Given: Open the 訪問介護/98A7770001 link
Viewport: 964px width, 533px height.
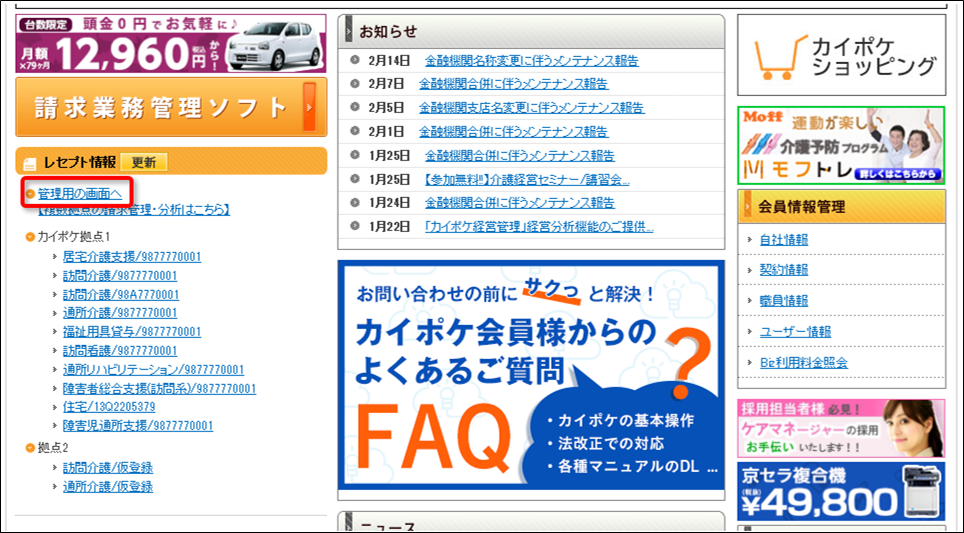Looking at the screenshot, I should tap(121, 294).
